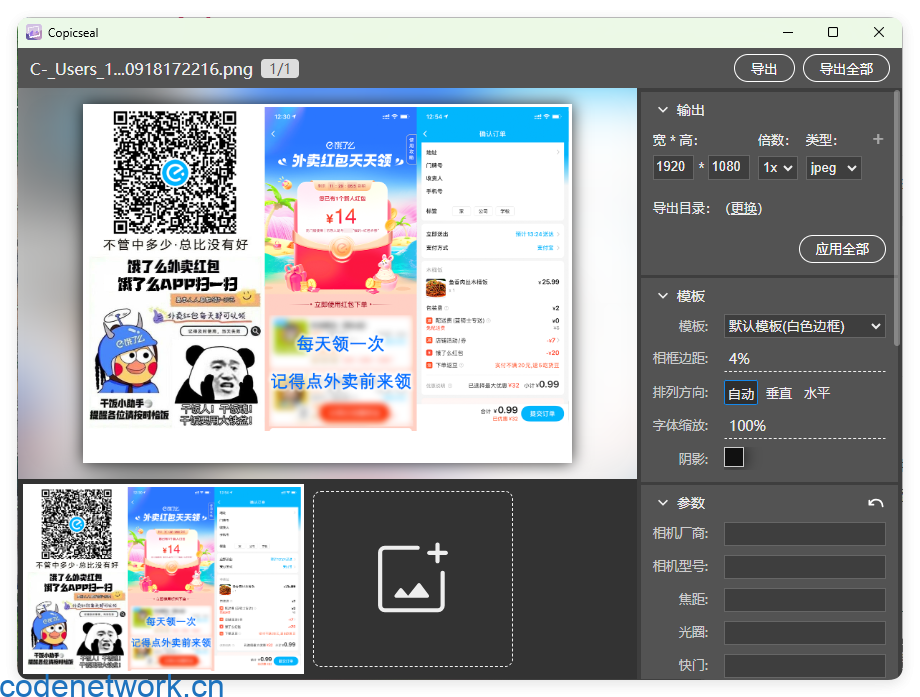Screen dimensions: 920x697
Task: Click the 相机厂商 input field
Action: 804,534
